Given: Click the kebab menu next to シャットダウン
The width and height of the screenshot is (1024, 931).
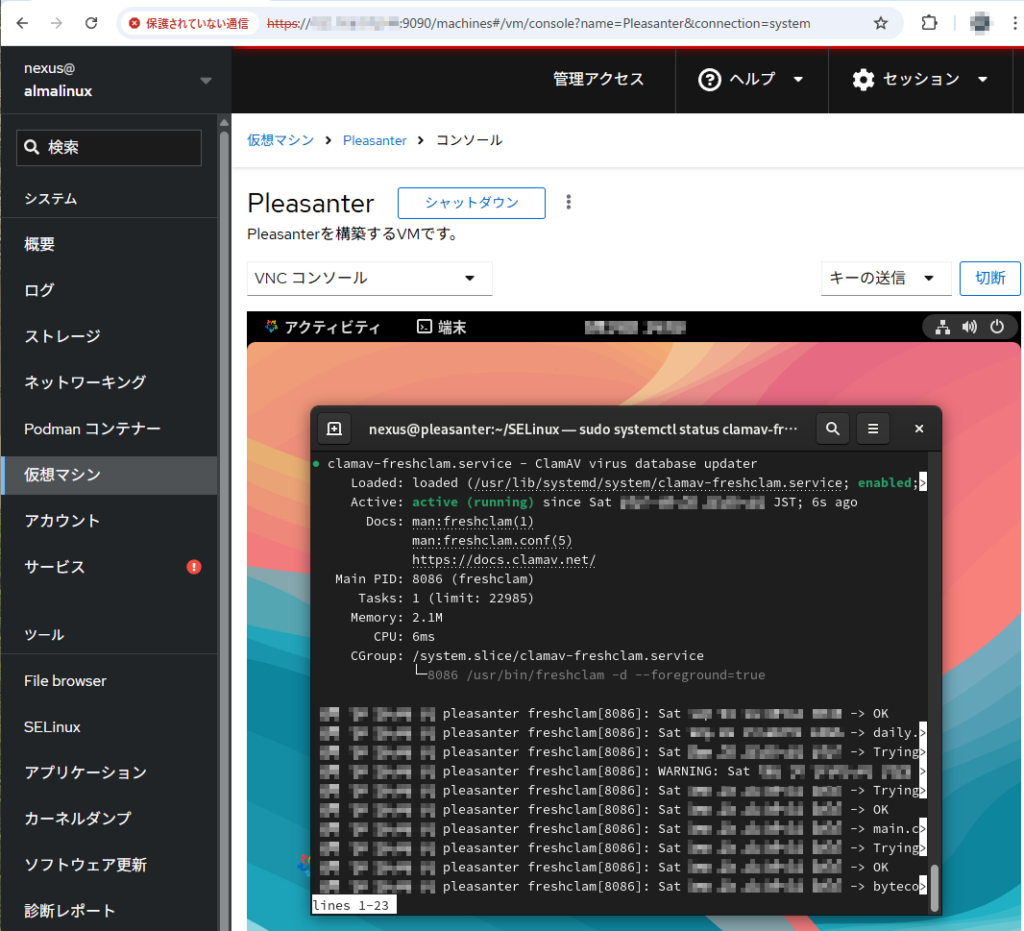Looking at the screenshot, I should click(569, 202).
